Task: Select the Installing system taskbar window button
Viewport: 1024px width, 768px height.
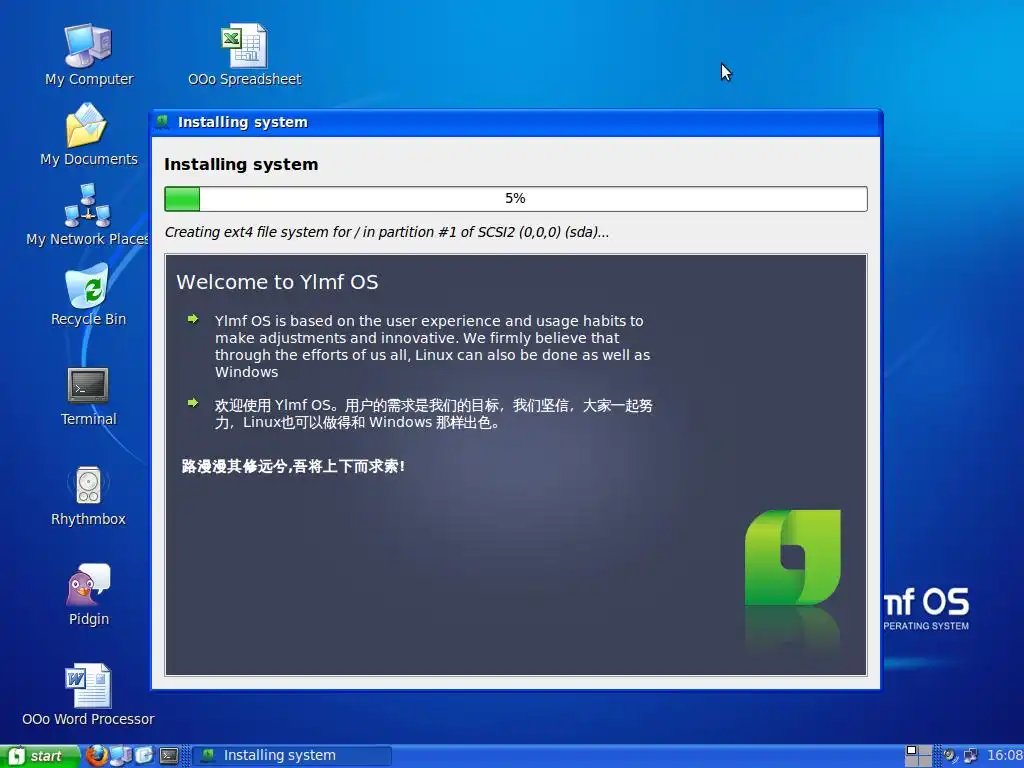Action: coord(293,756)
